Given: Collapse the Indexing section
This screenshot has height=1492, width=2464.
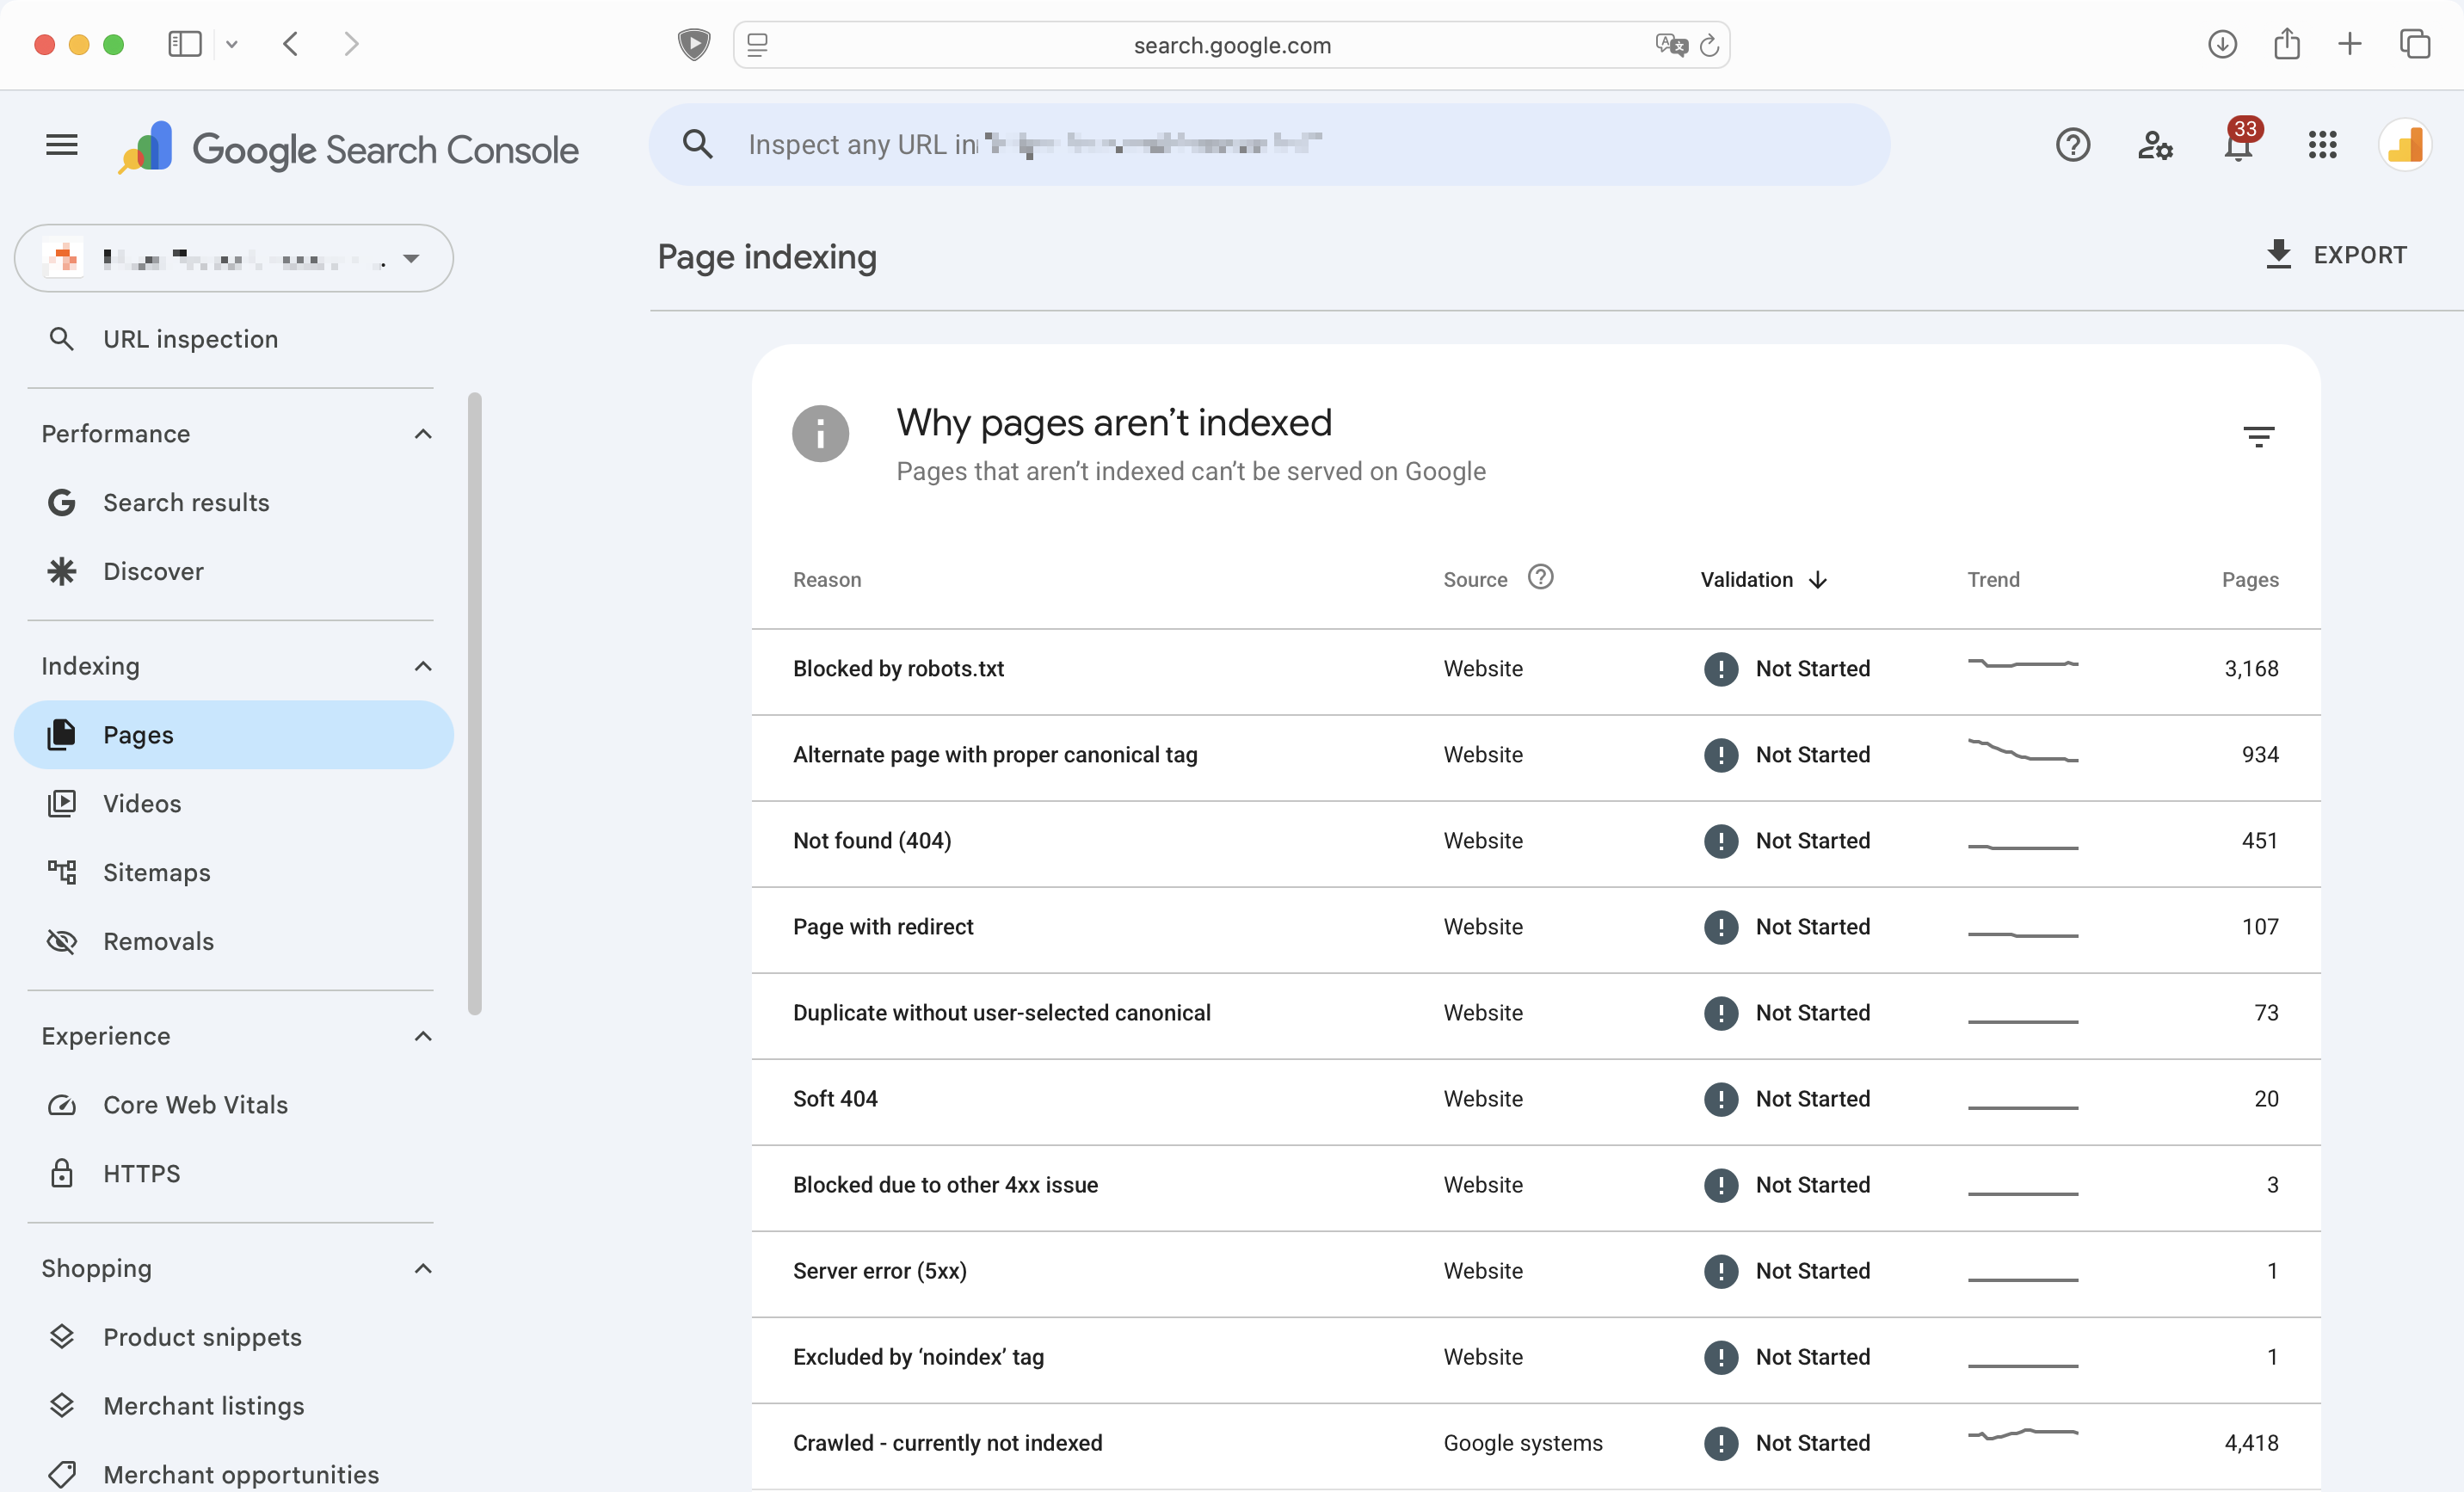Looking at the screenshot, I should (423, 666).
